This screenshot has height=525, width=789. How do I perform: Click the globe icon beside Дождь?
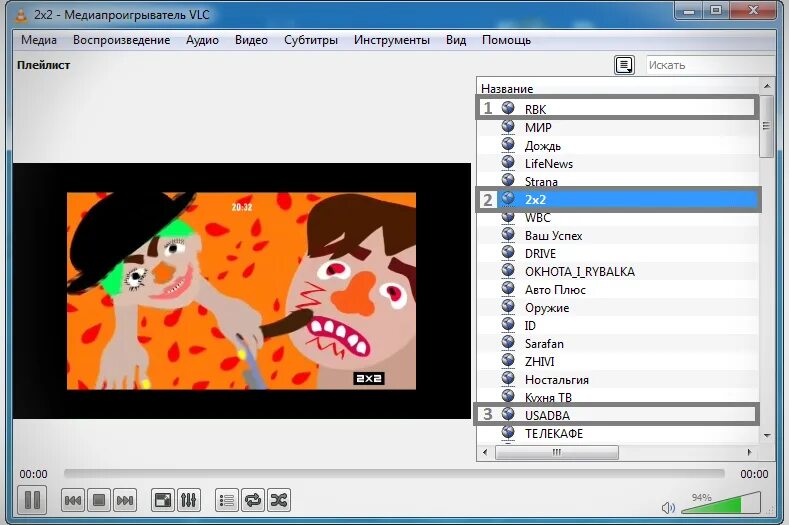pos(508,144)
